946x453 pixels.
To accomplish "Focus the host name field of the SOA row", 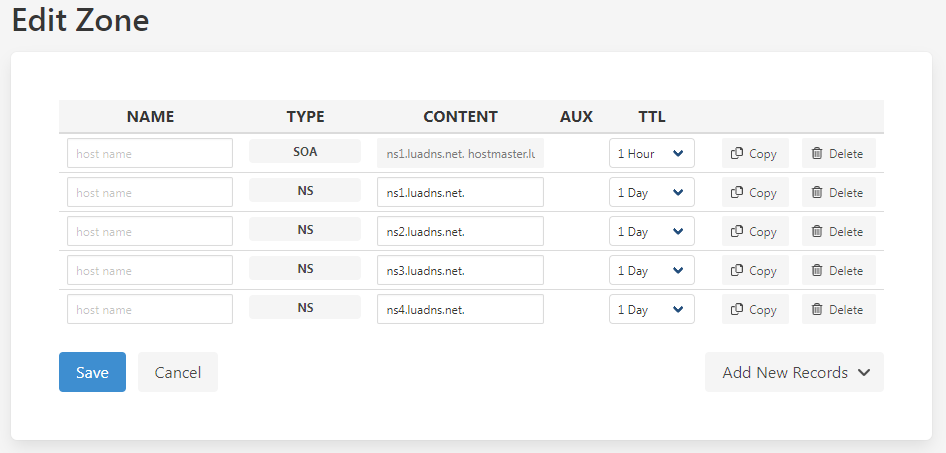I will tap(150, 153).
